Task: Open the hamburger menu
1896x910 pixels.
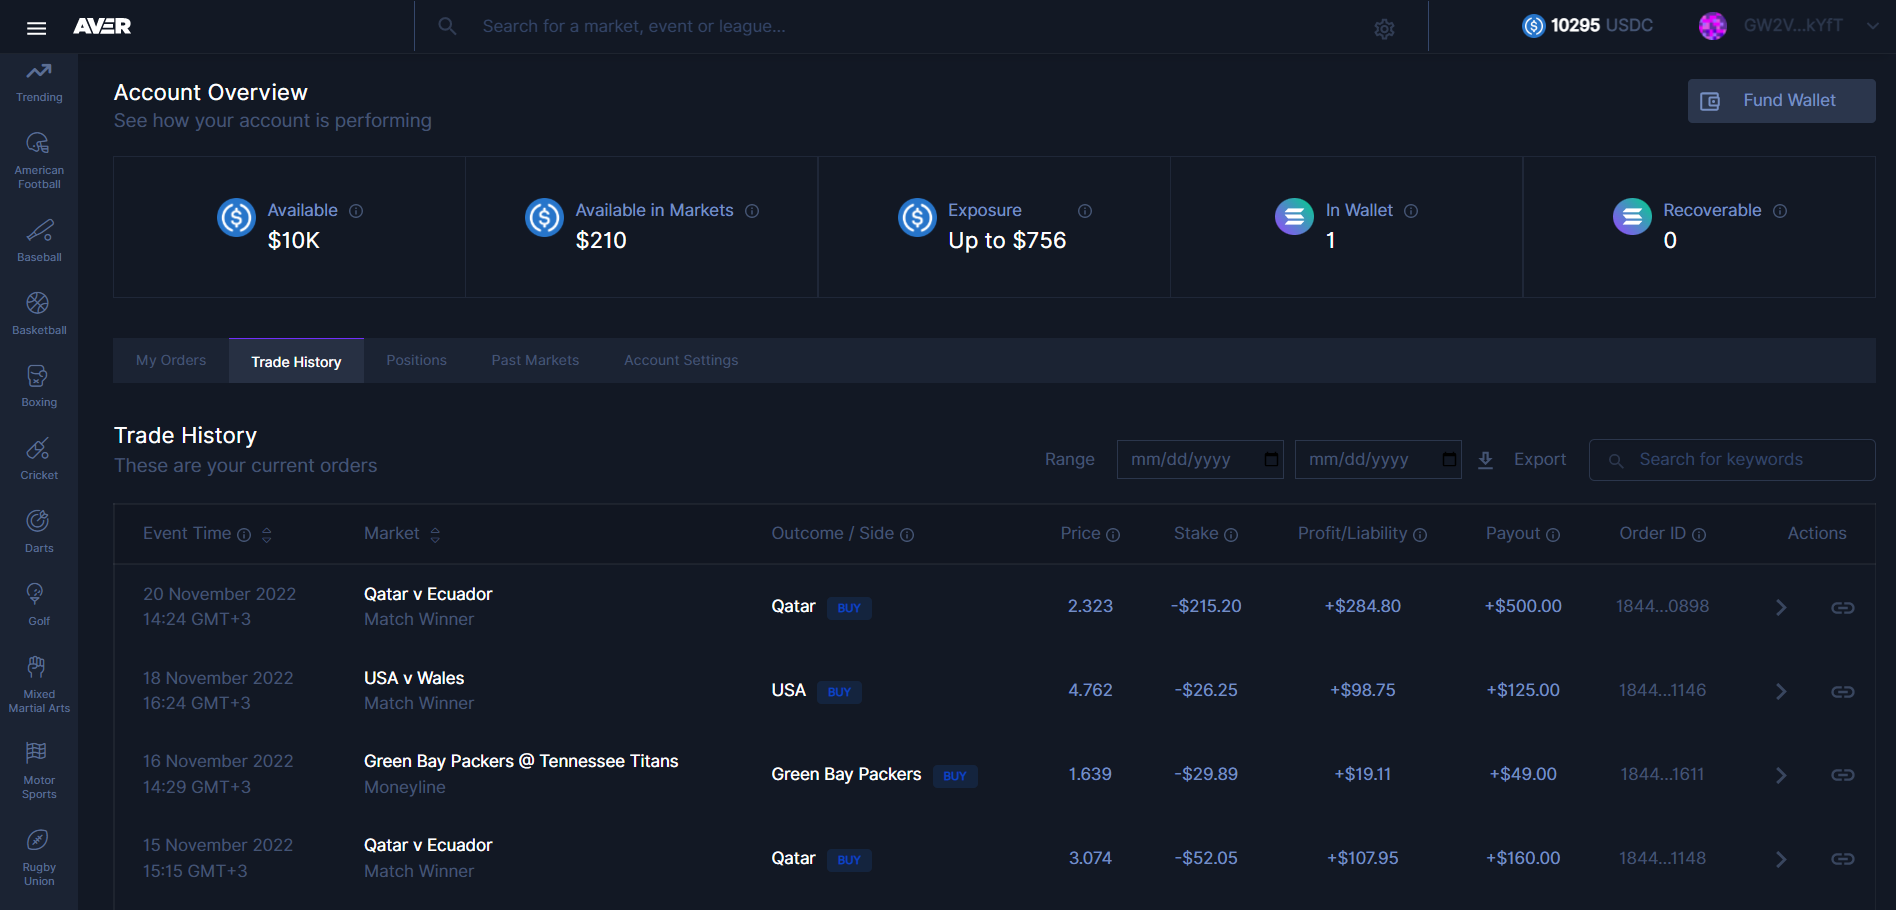Action: pos(37,28)
